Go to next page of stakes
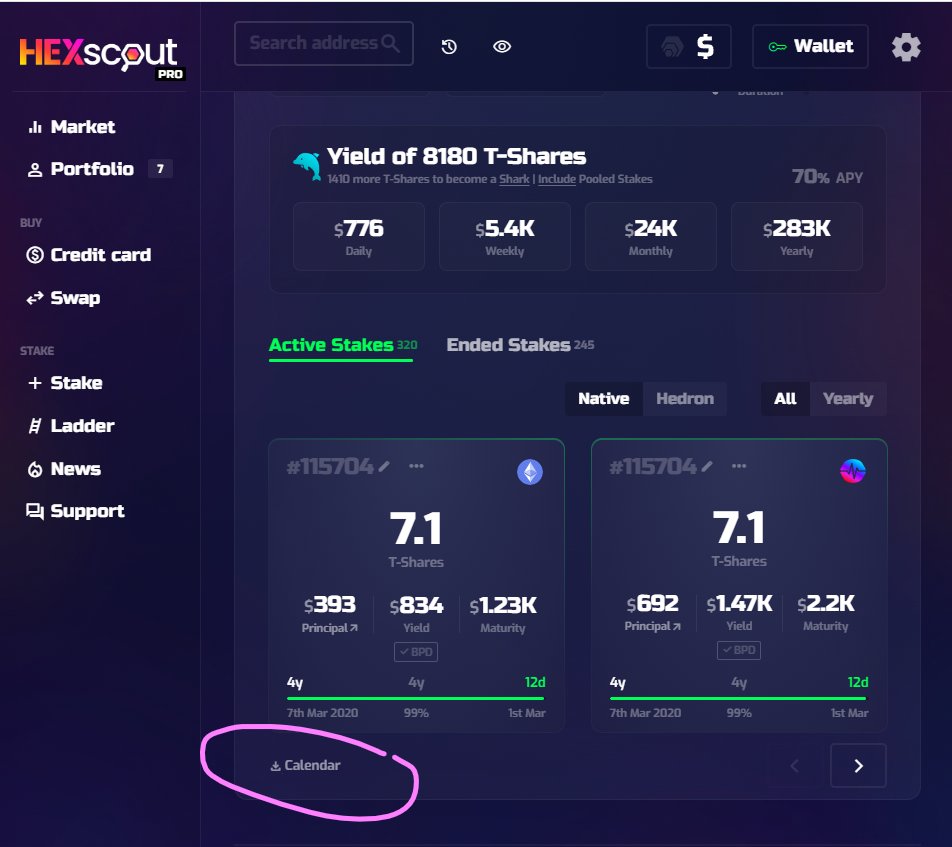Screen dimensions: 952x847 858,766
